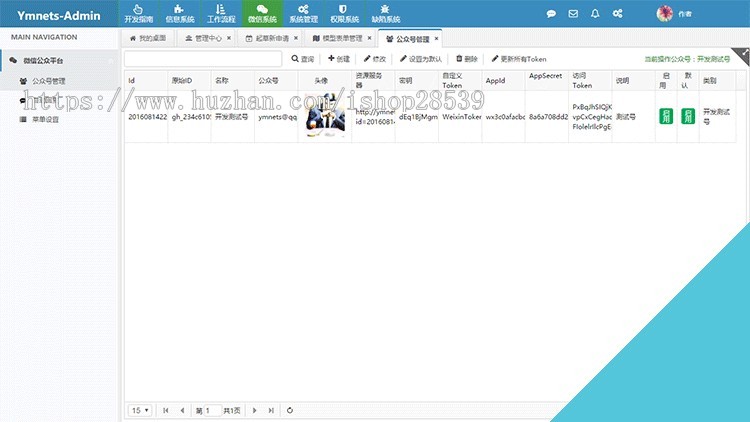Image resolution: width=750 pixels, height=422 pixels.
Task: Click the 创建 create button
Action: pyautogui.click(x=339, y=59)
